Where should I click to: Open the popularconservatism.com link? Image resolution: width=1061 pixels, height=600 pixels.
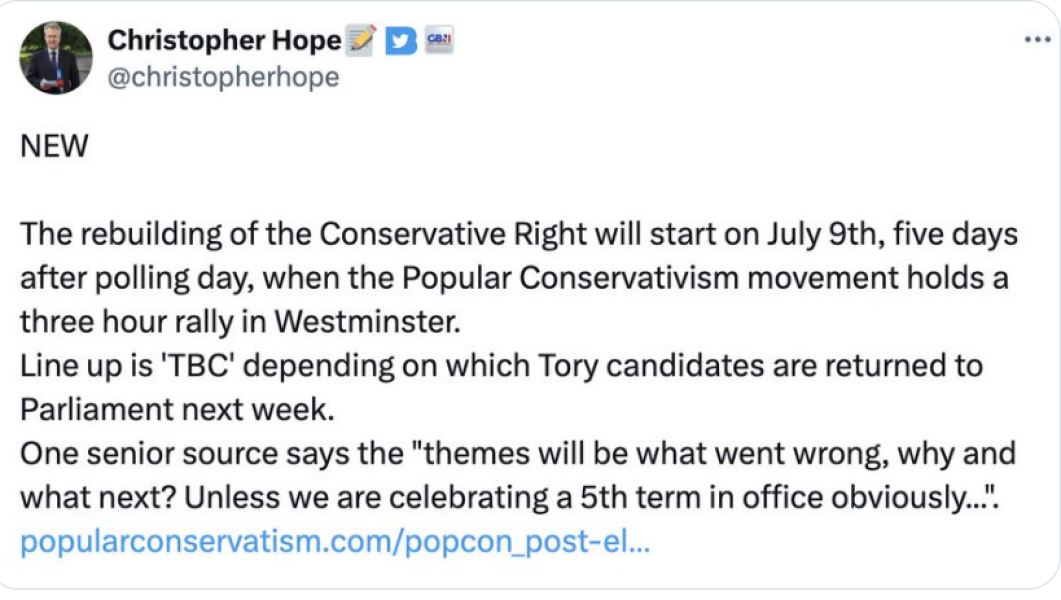pos(335,544)
